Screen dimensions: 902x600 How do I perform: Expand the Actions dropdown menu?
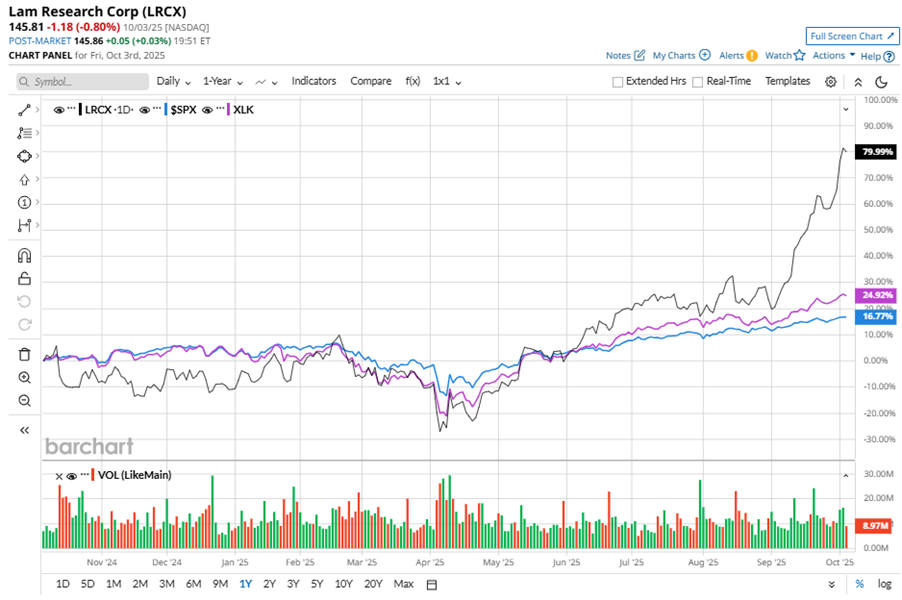pos(833,56)
